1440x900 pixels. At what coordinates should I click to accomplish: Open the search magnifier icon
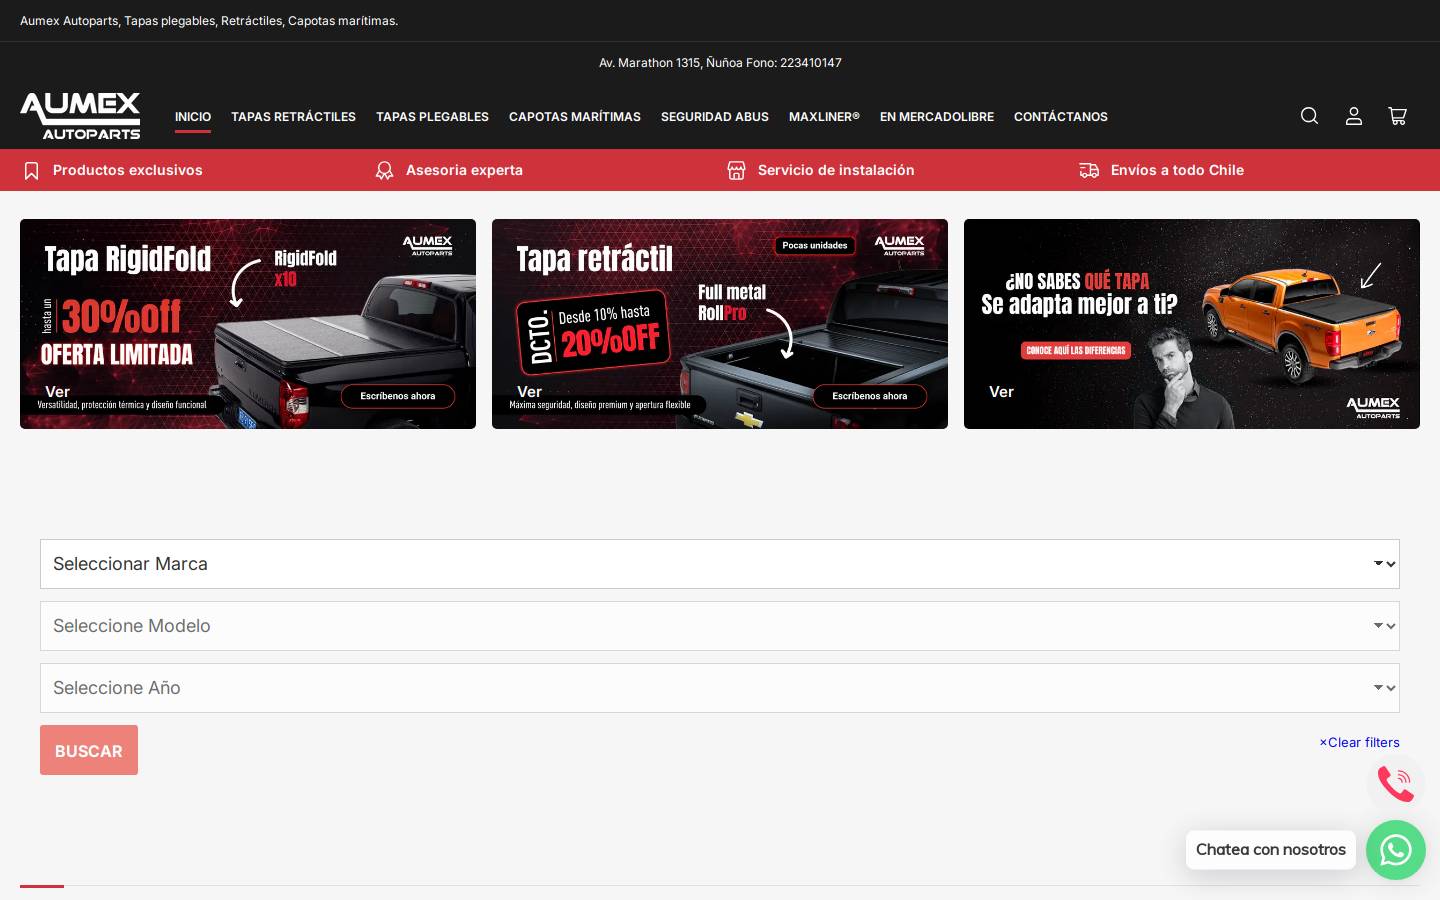coord(1309,116)
